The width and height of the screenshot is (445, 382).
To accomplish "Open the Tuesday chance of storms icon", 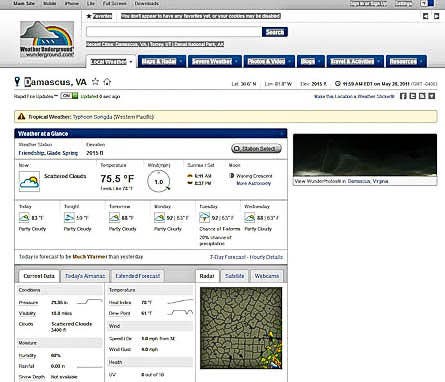I will (204, 218).
